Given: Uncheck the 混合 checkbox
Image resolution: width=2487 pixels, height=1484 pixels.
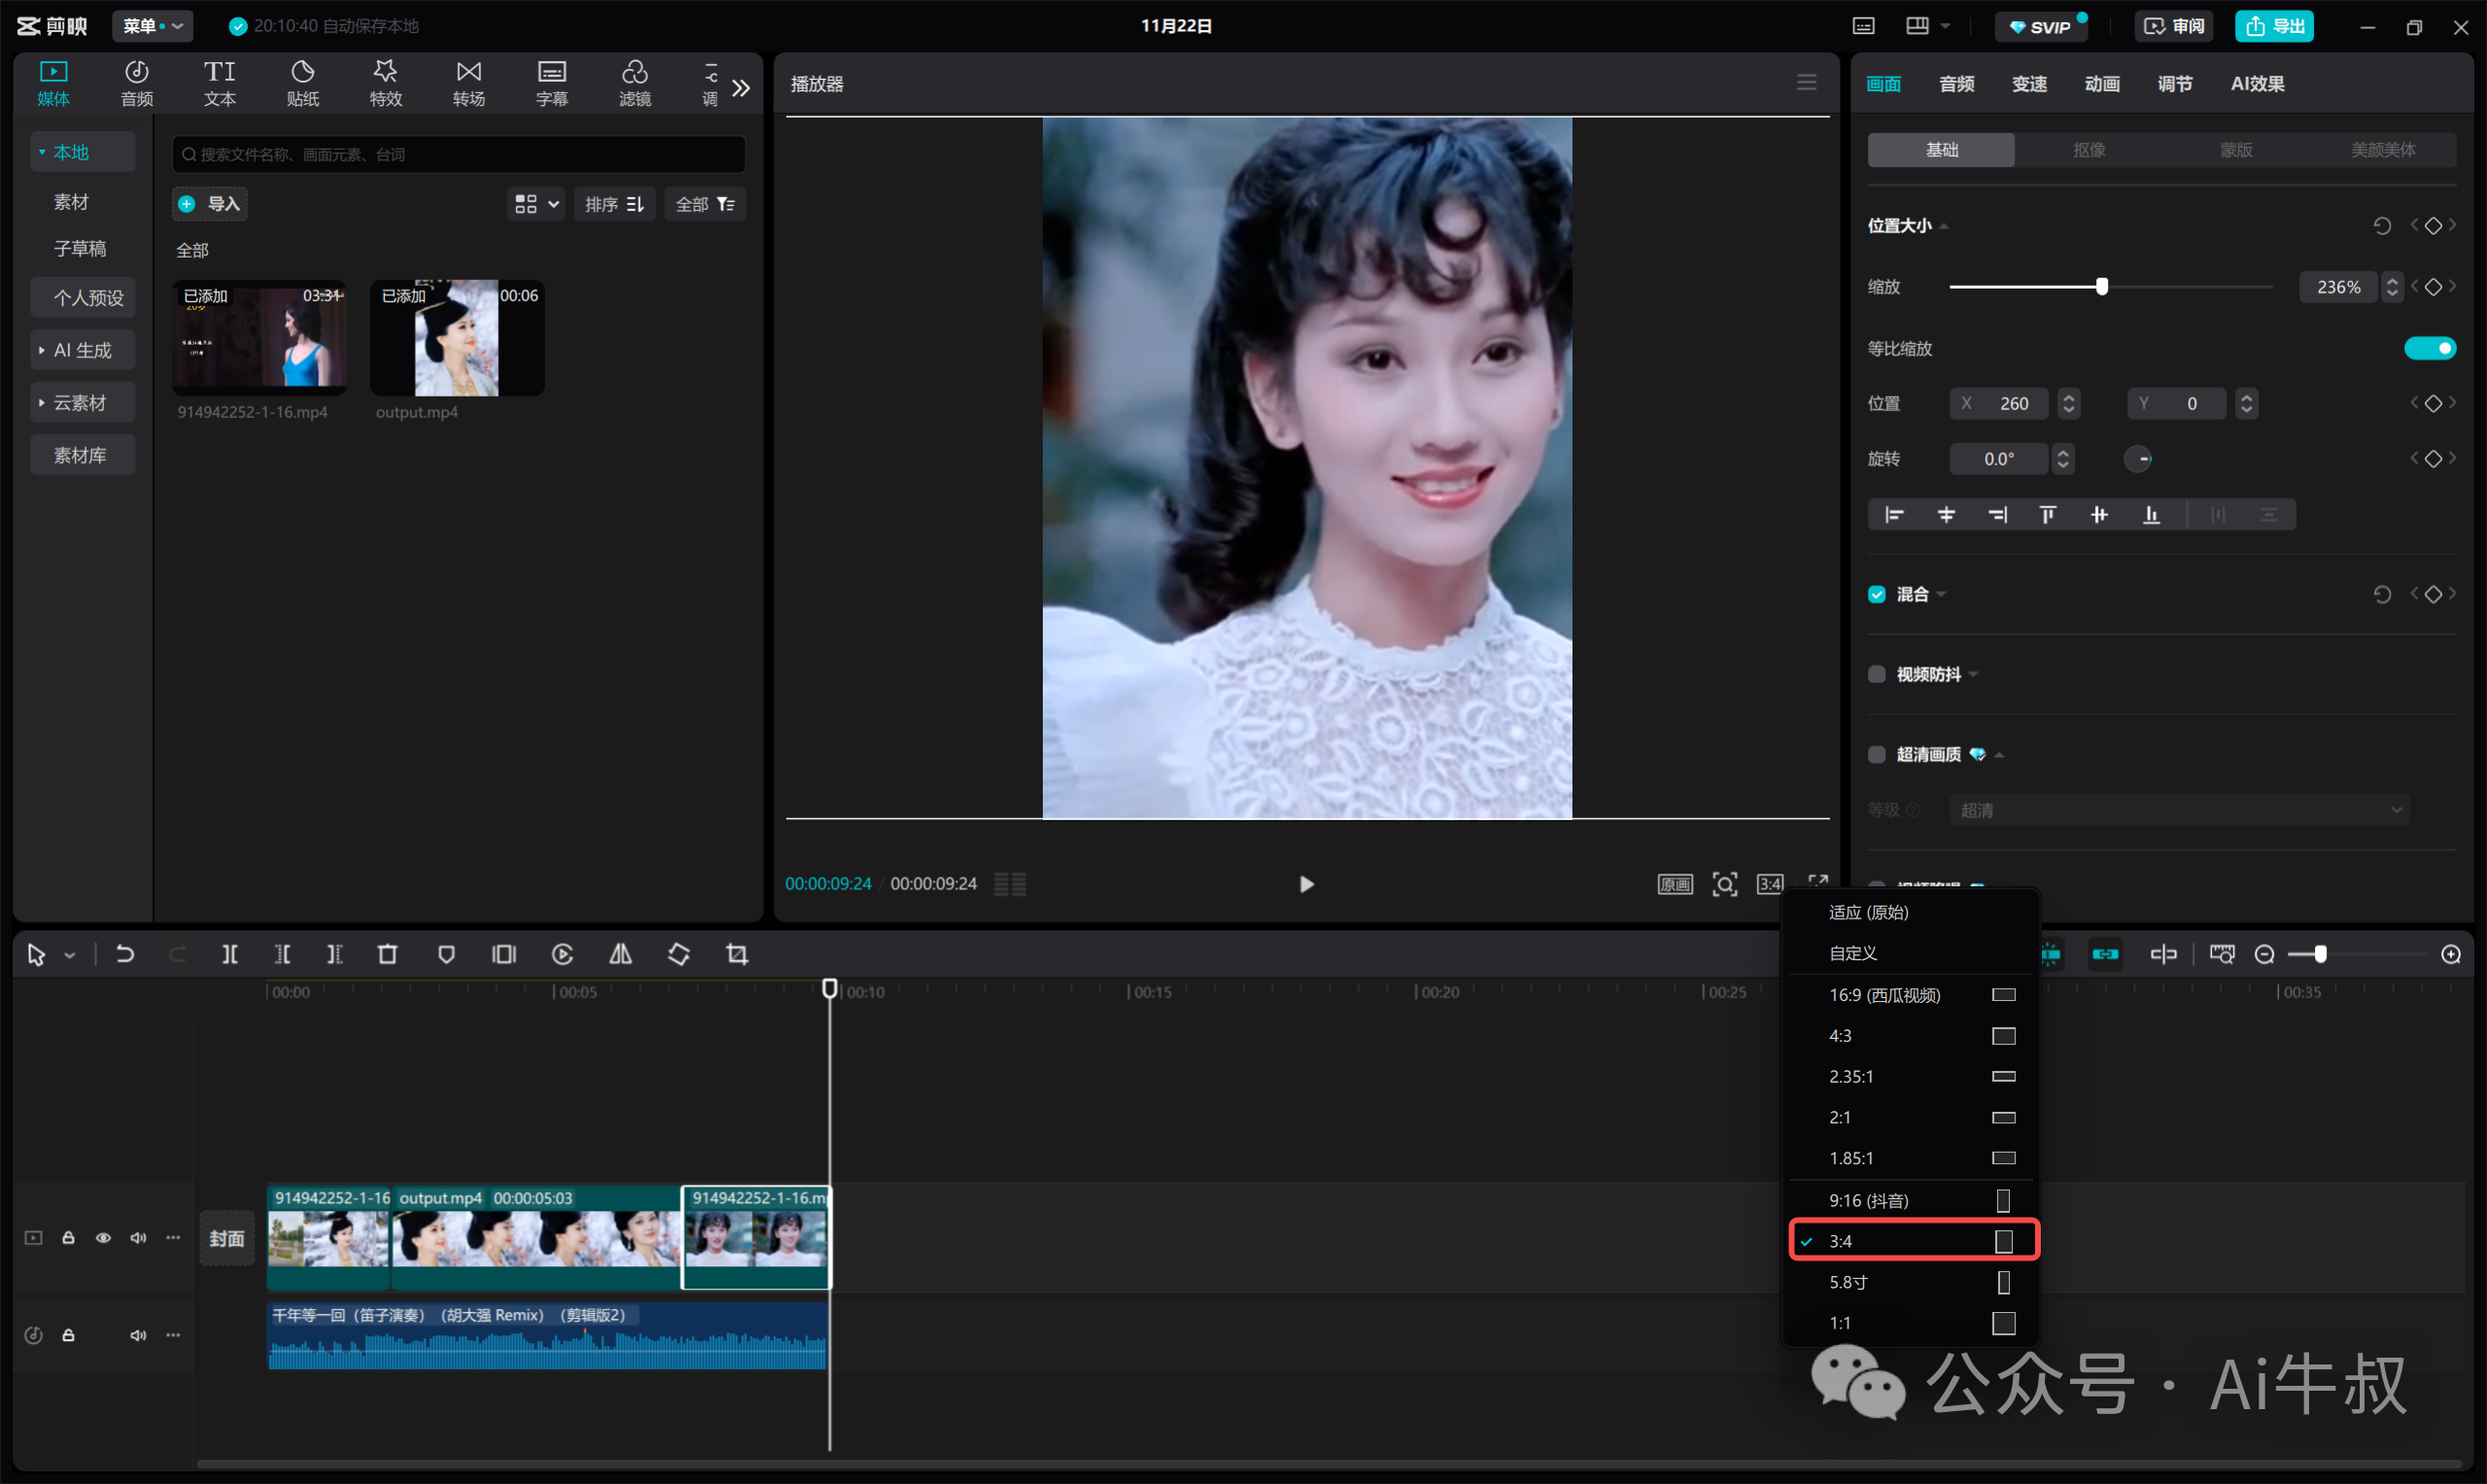Looking at the screenshot, I should point(1877,594).
